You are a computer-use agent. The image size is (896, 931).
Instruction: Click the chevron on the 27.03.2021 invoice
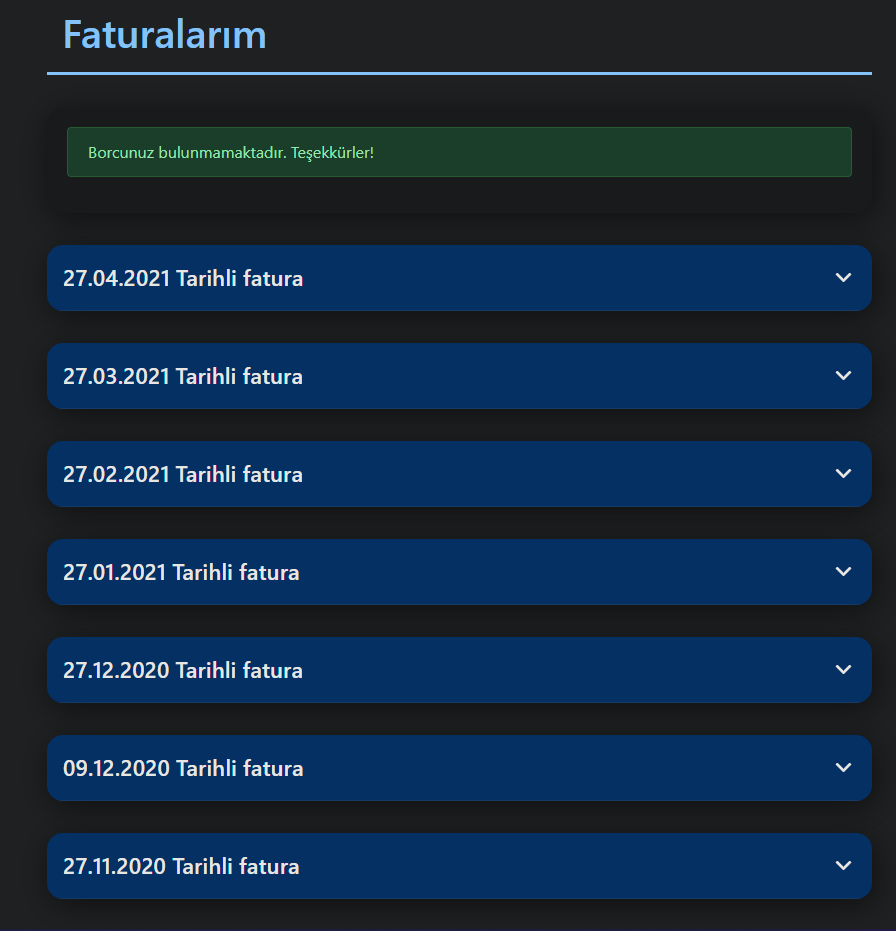point(843,375)
